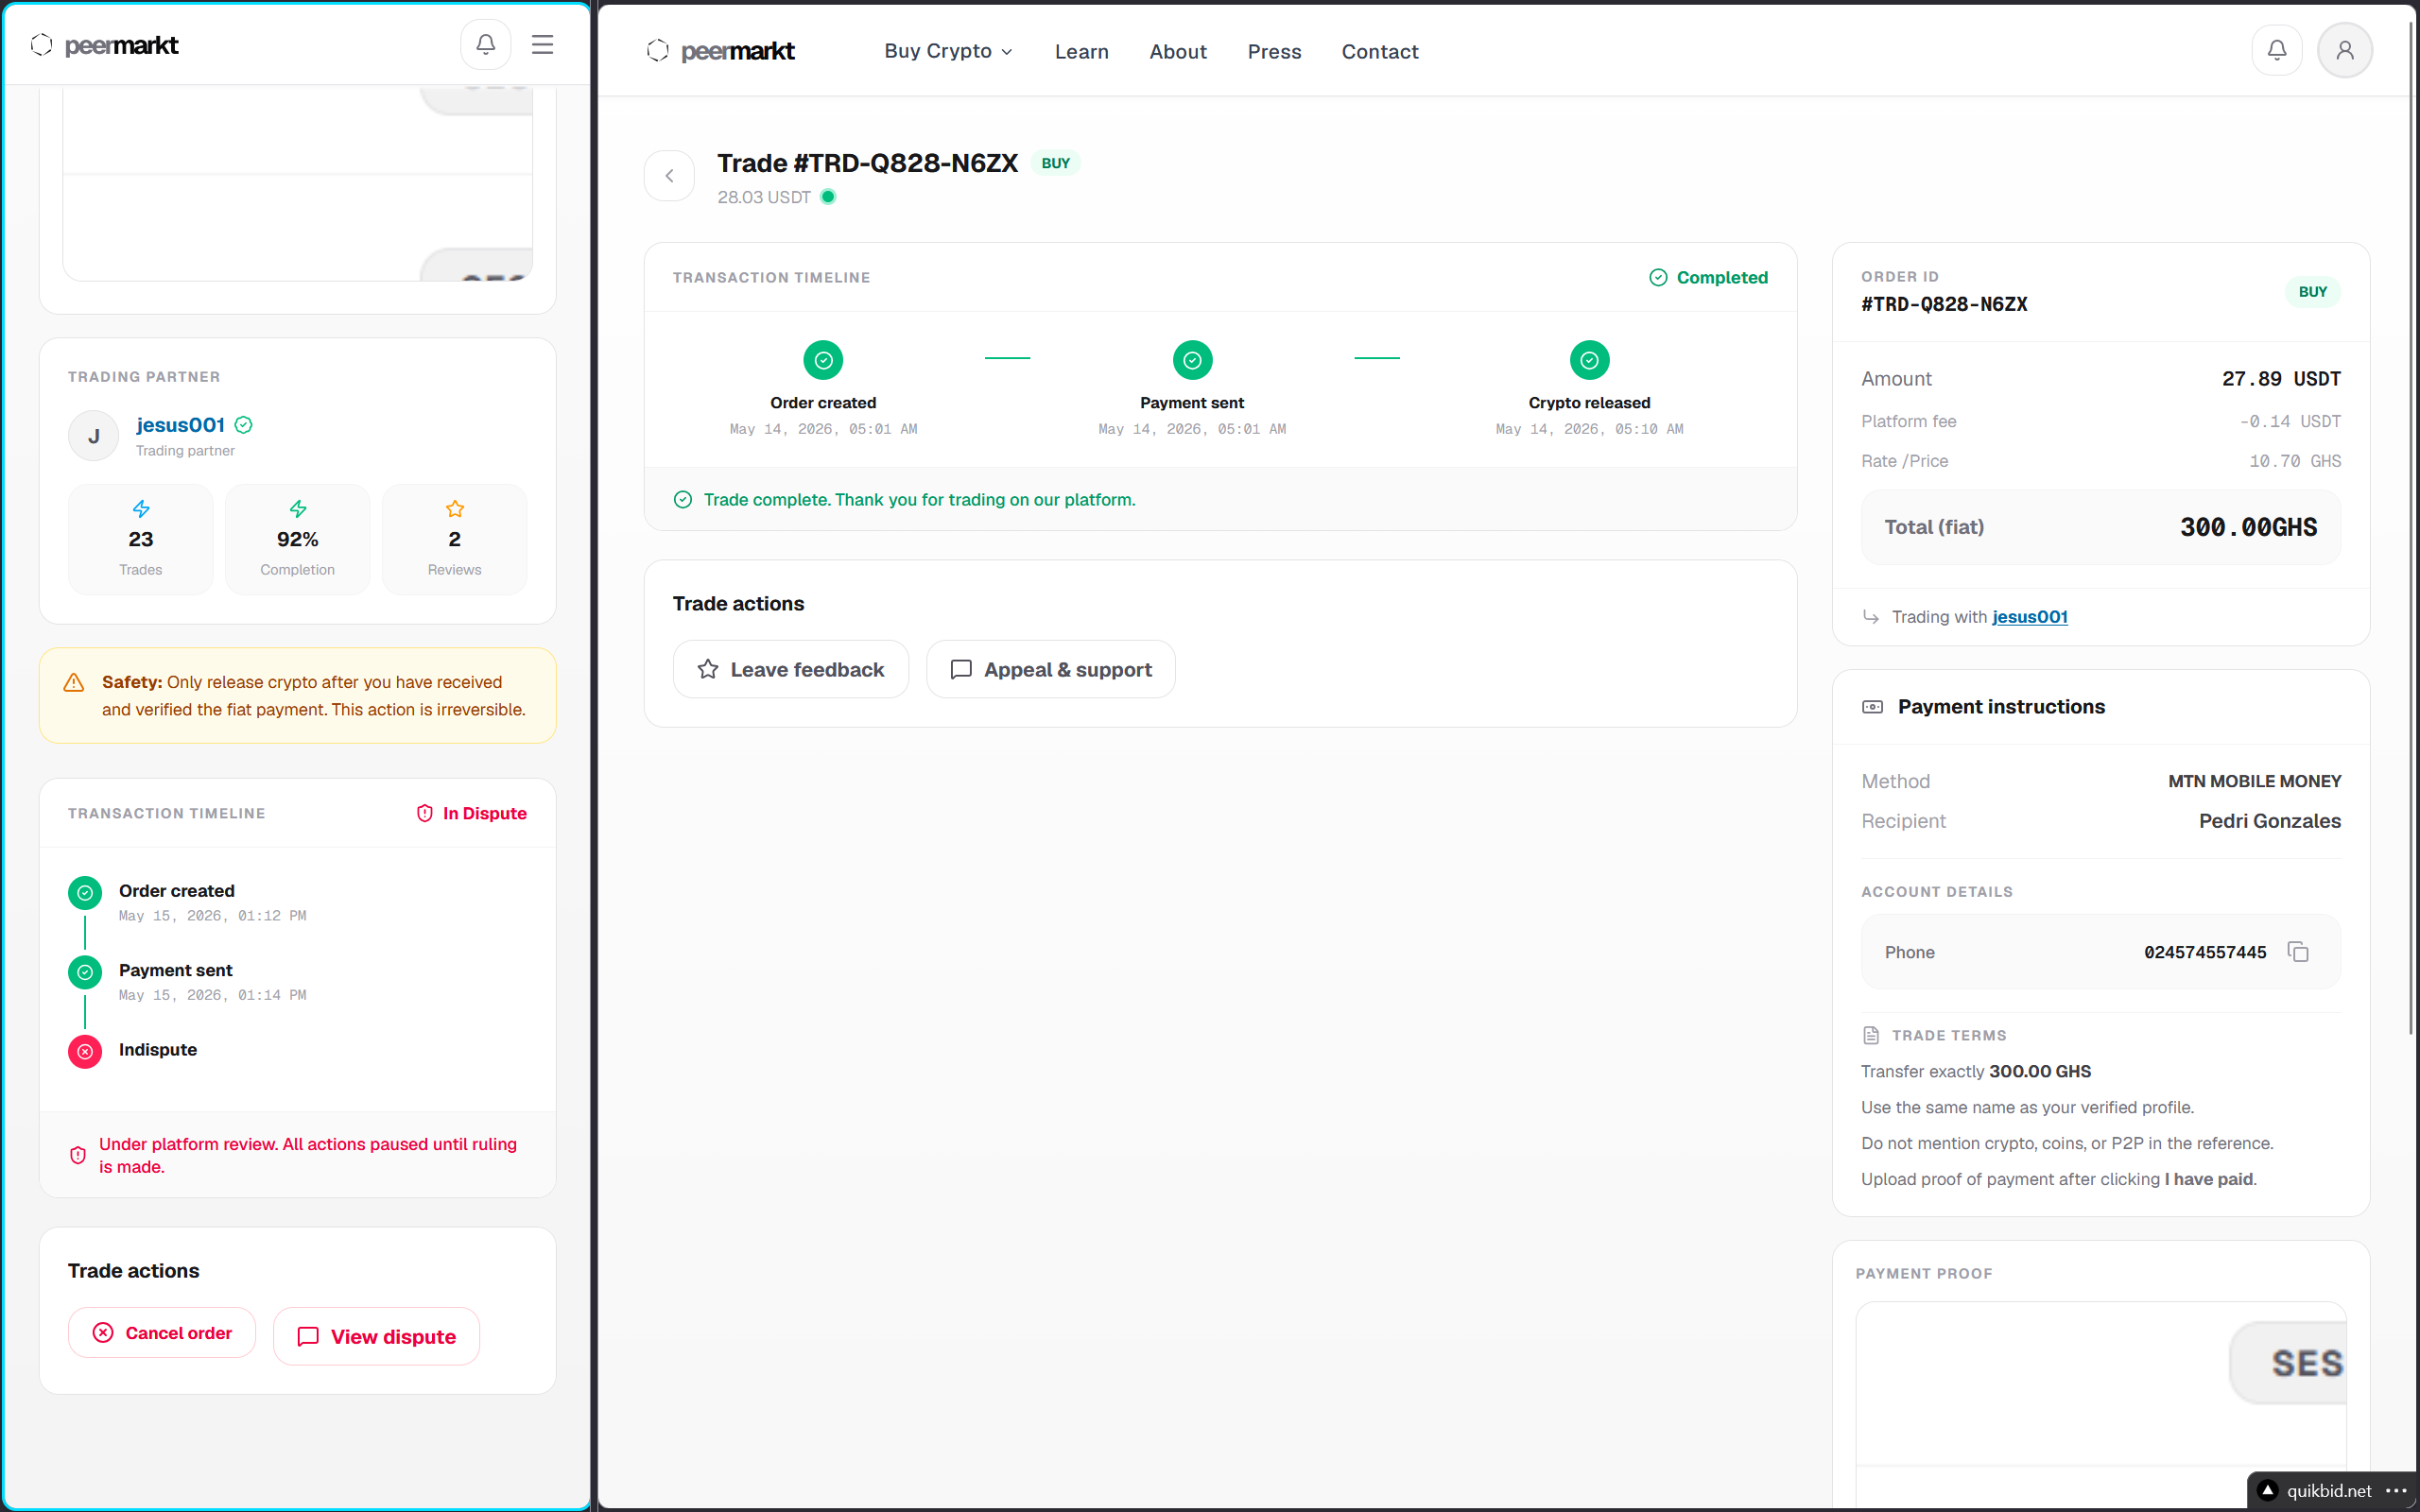
Task: Copy the phone number 024574557445
Action: (2298, 952)
